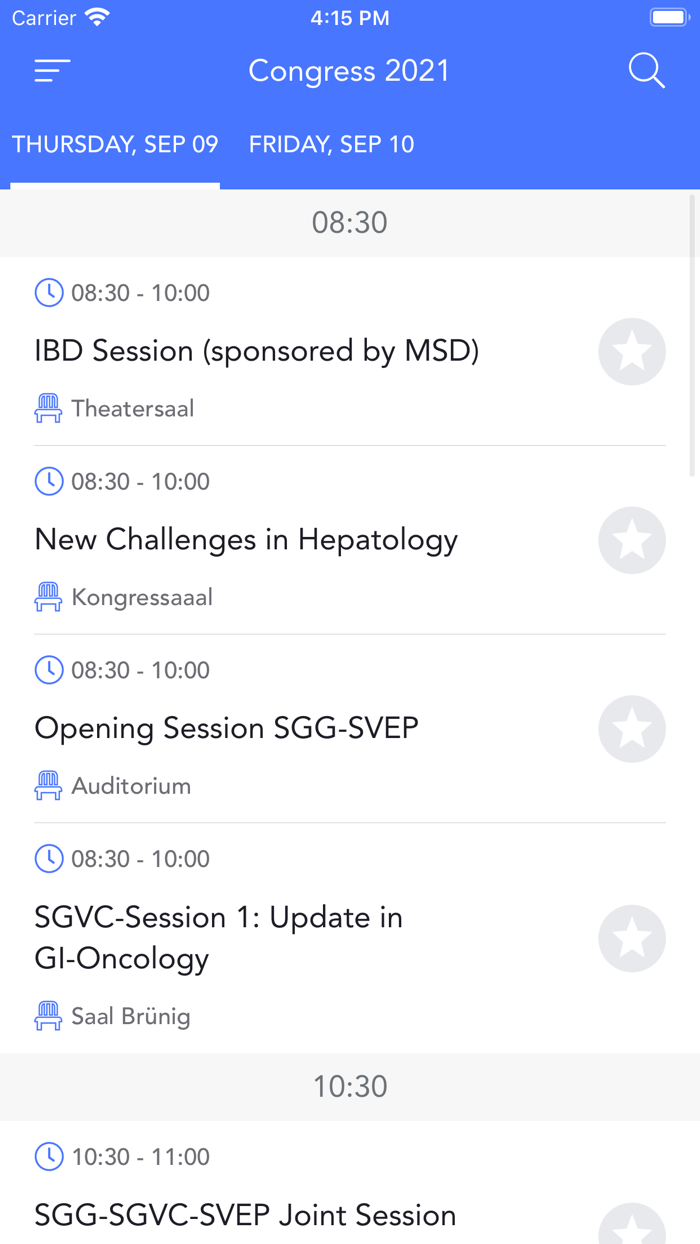
Task: Open SGVC-Session 1: Update in GI-Oncology
Action: pyautogui.click(x=219, y=938)
